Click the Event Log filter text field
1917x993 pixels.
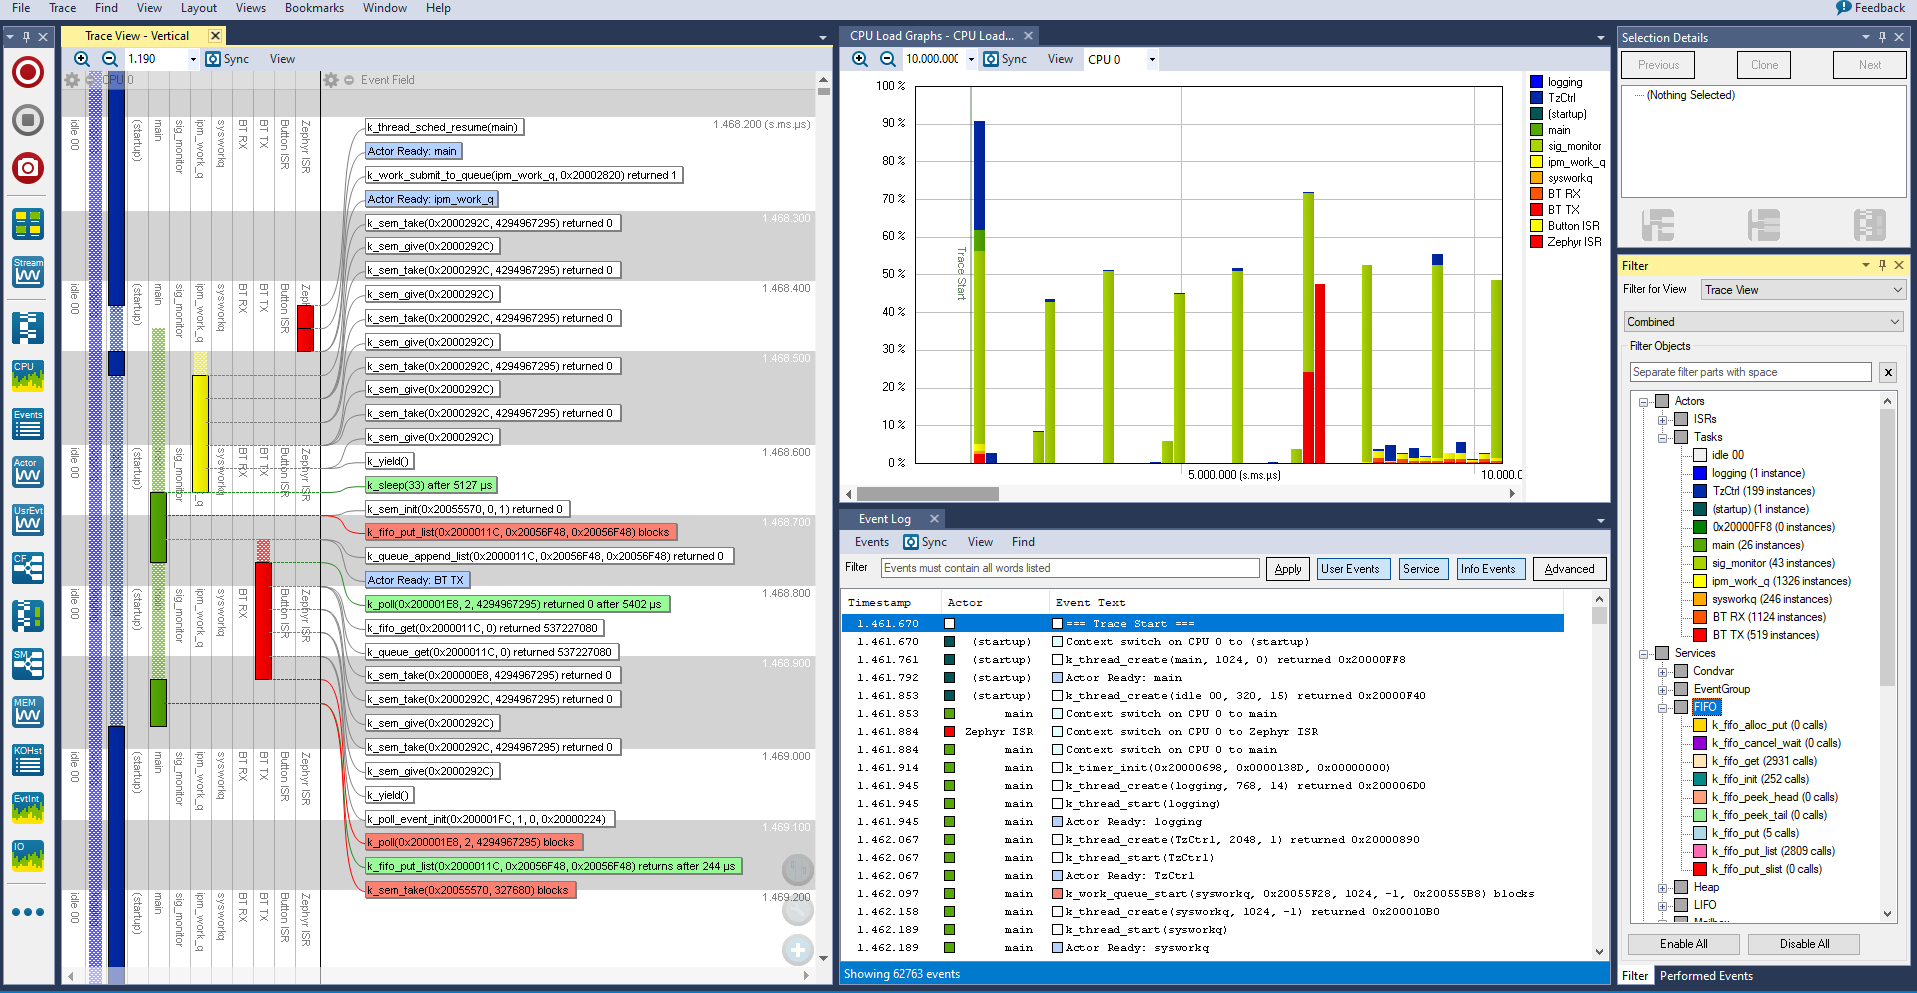1069,568
